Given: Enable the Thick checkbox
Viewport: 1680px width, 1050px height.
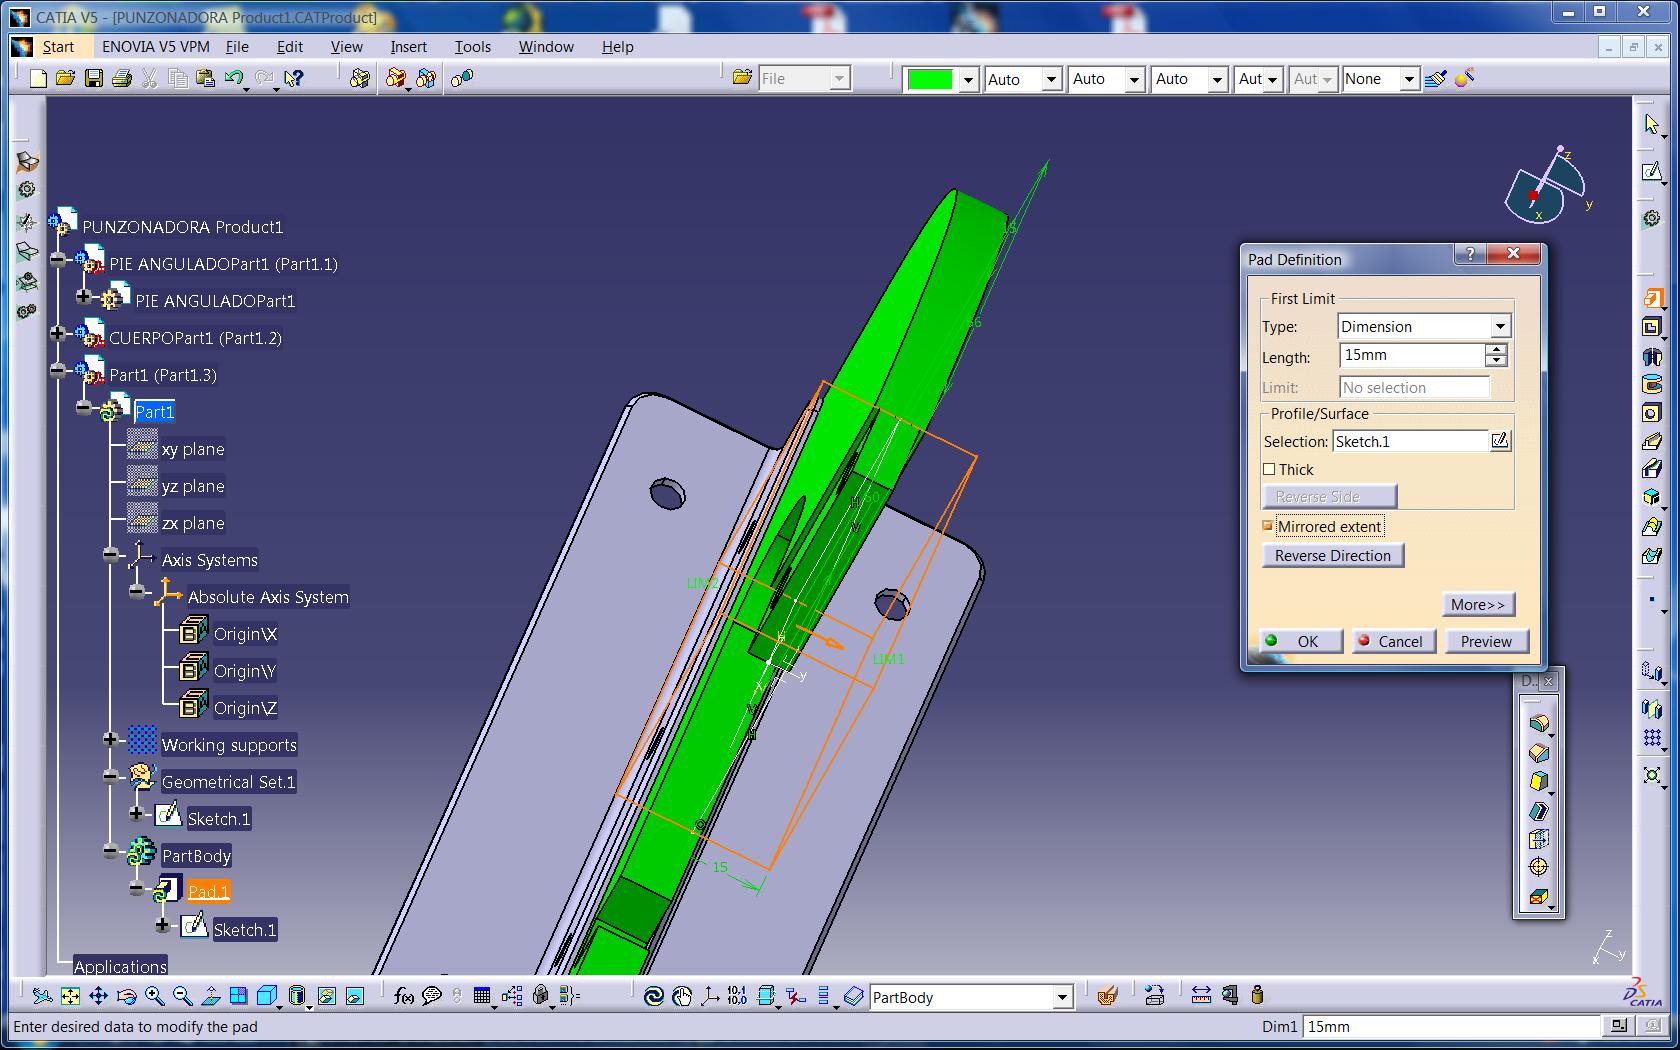Looking at the screenshot, I should point(1269,469).
